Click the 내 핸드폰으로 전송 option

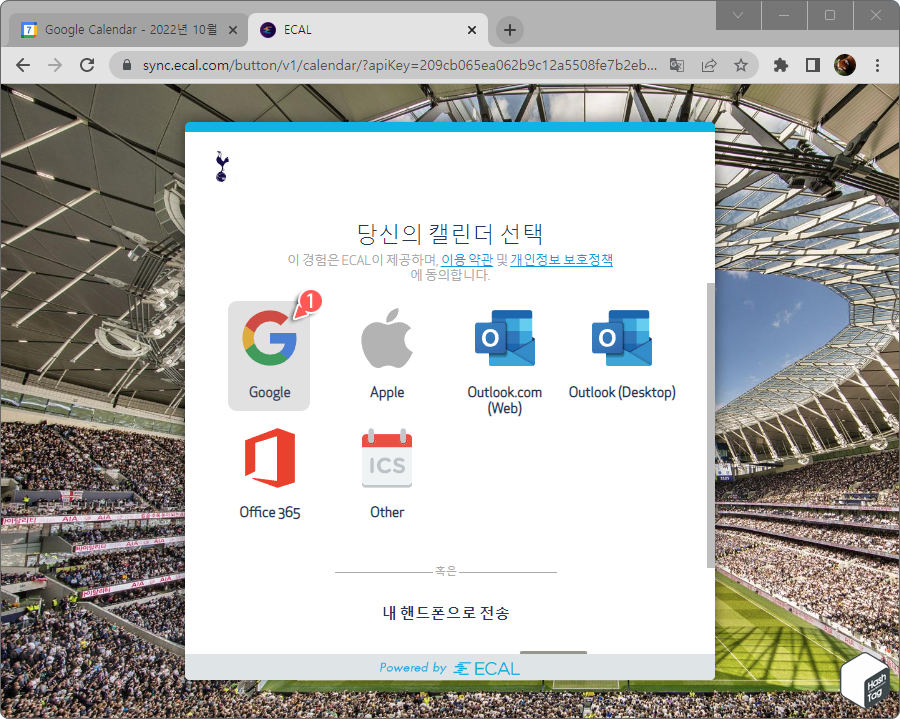point(449,613)
